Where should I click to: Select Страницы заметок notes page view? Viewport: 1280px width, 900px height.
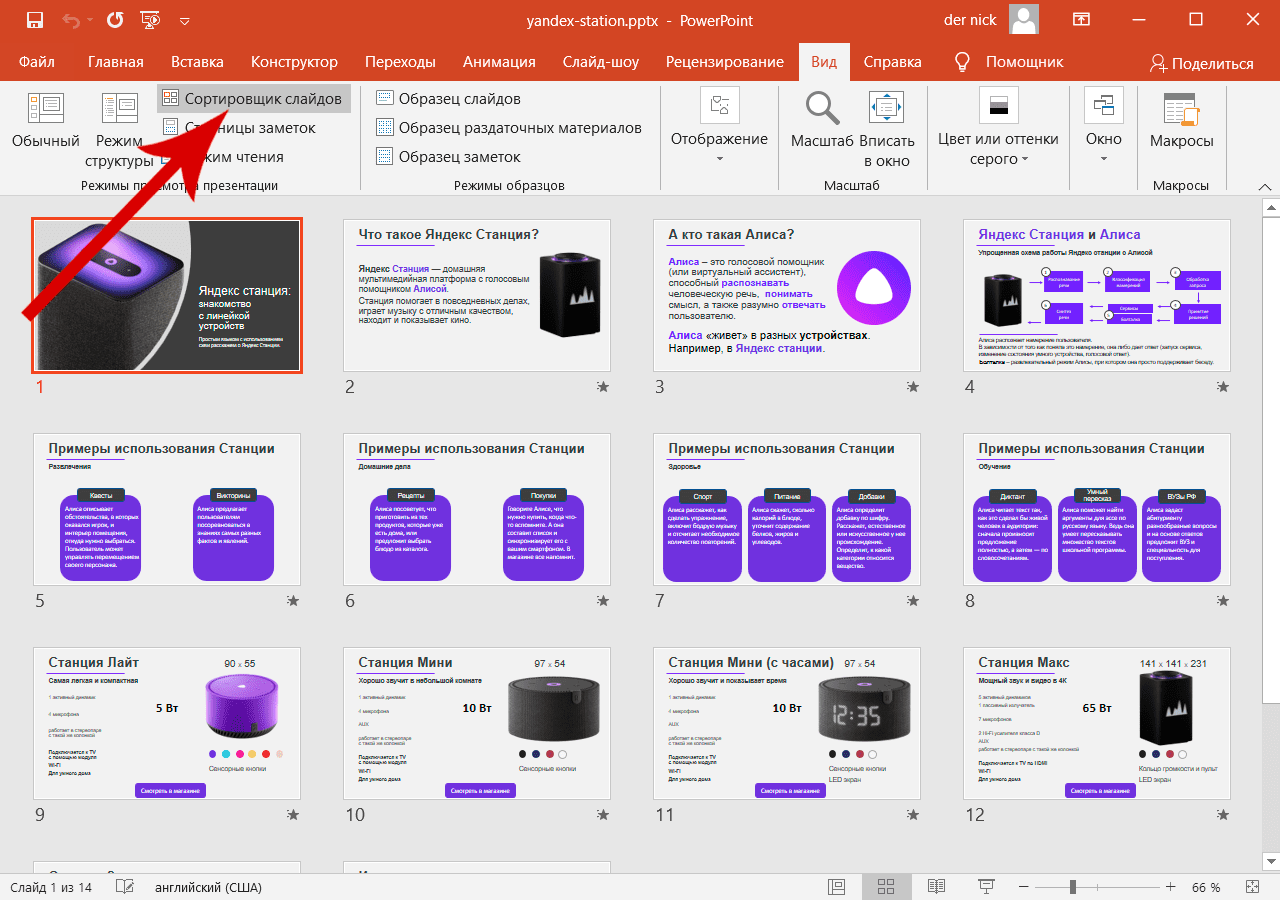(x=238, y=128)
